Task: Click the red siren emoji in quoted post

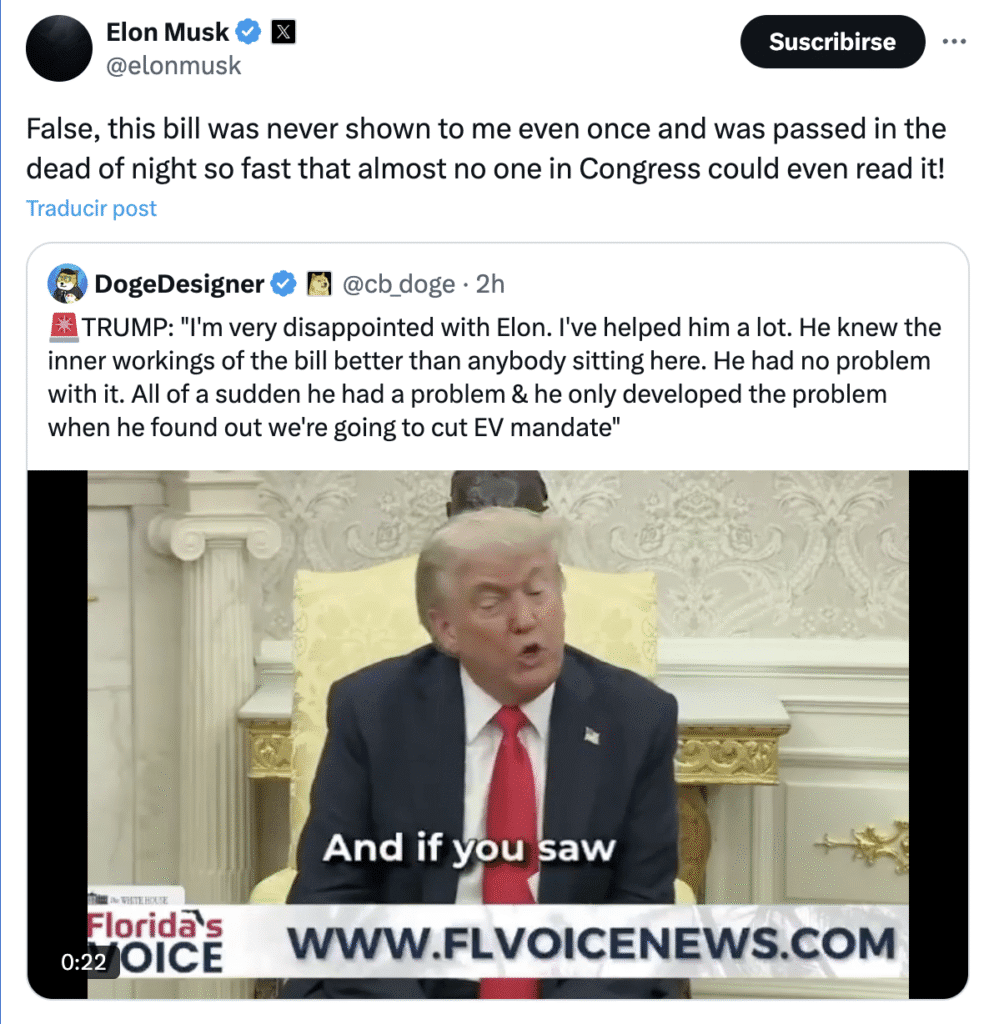Action: [63, 327]
